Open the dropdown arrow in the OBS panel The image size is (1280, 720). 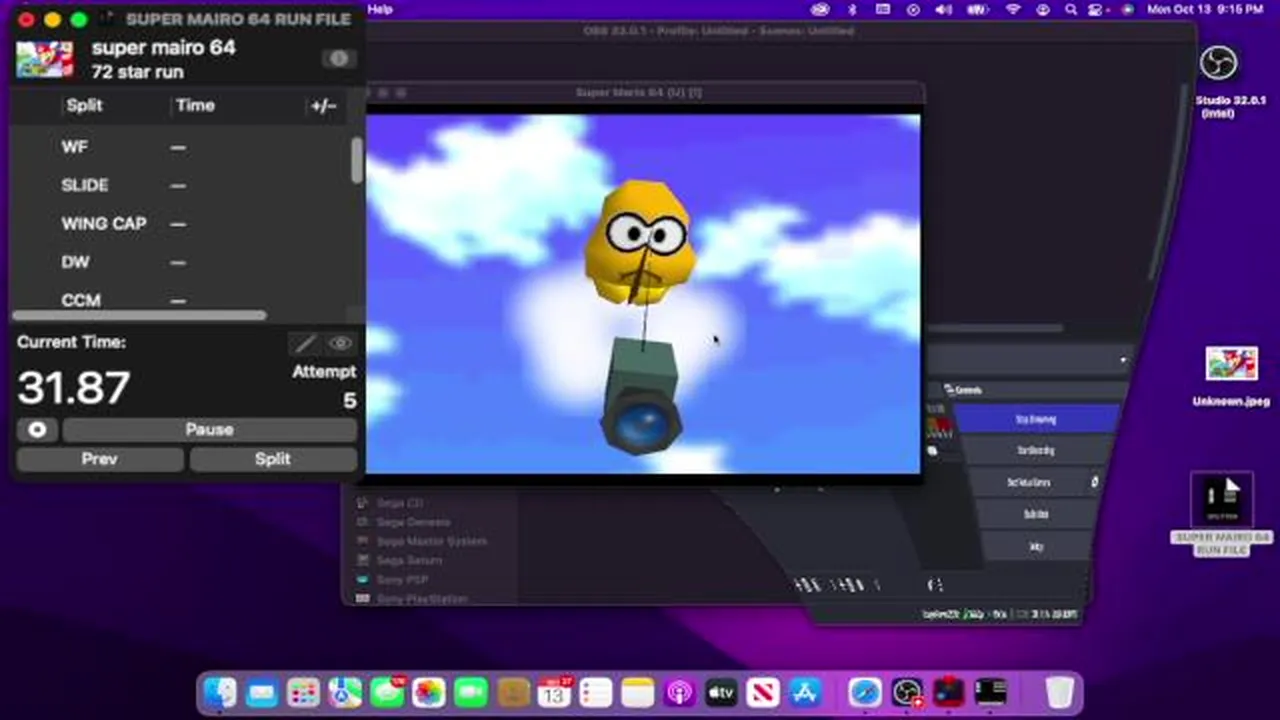[1123, 360]
